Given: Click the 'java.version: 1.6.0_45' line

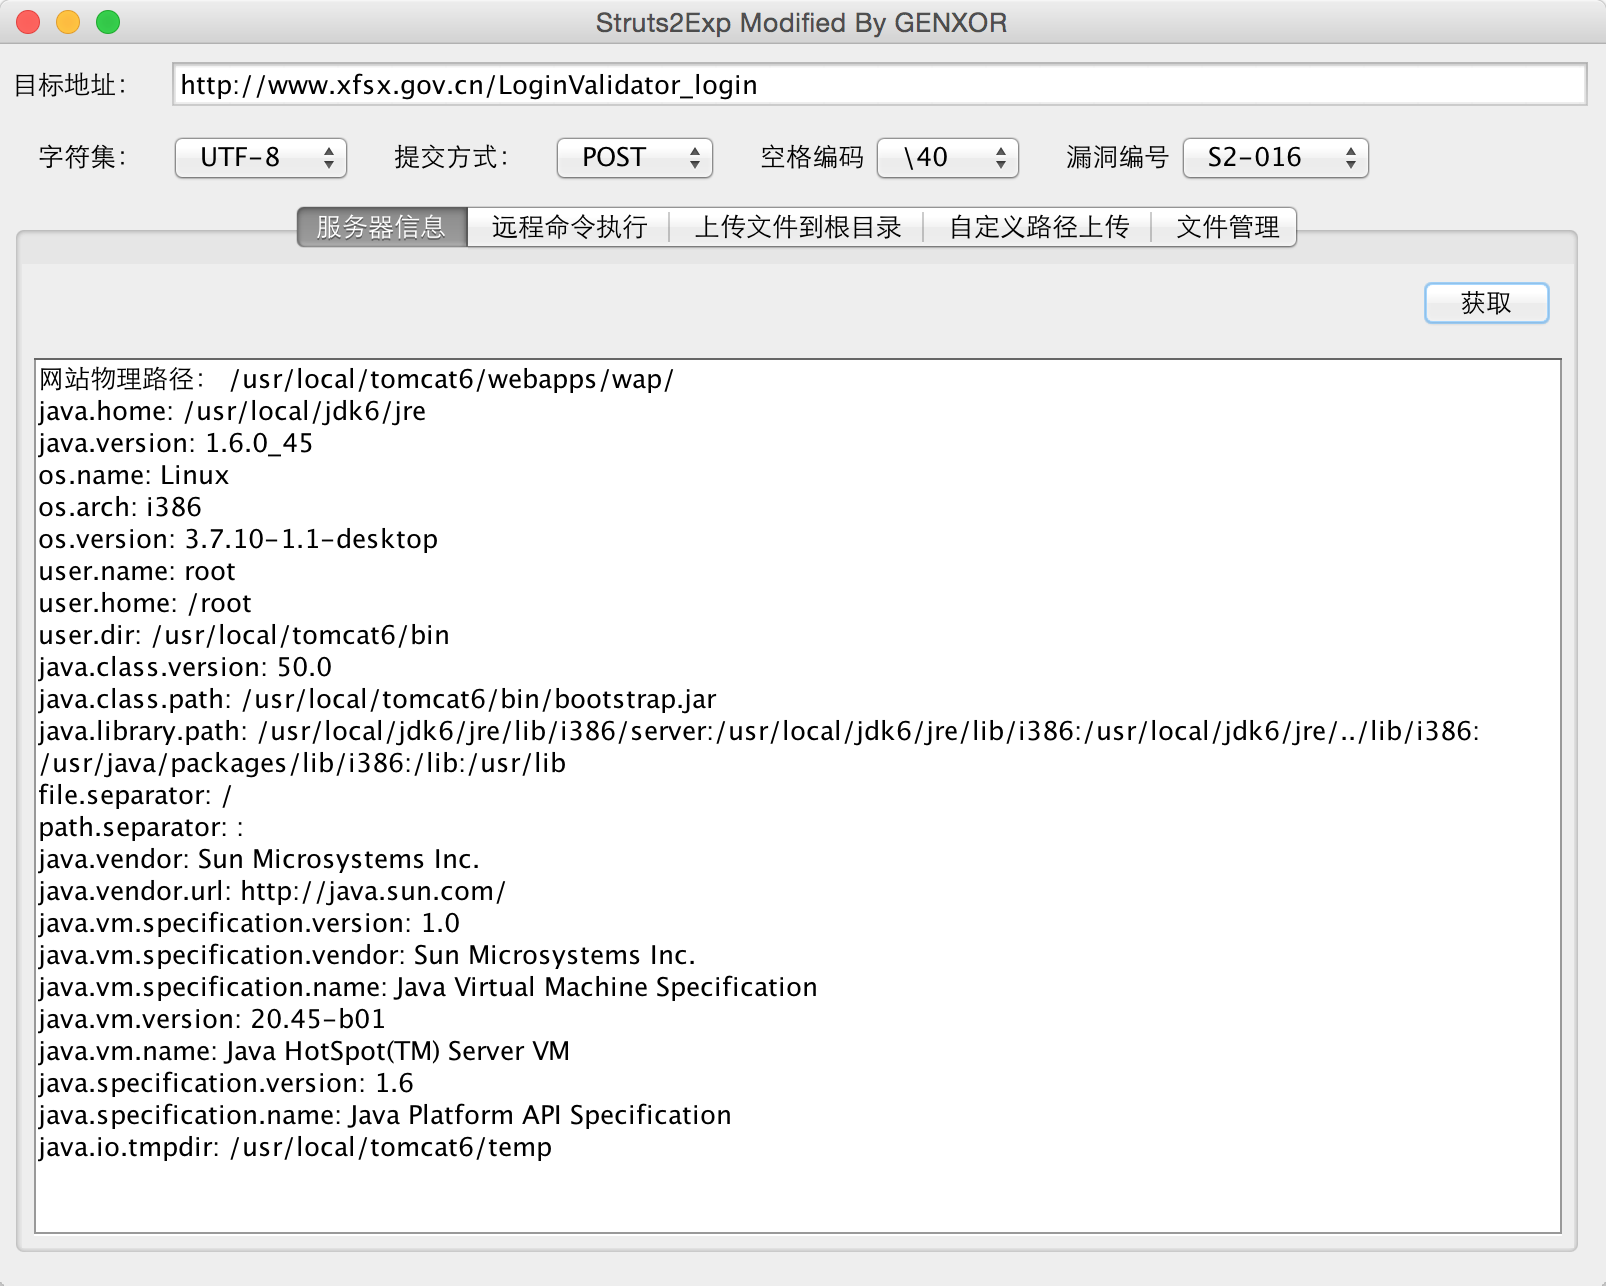Looking at the screenshot, I should tap(176, 443).
